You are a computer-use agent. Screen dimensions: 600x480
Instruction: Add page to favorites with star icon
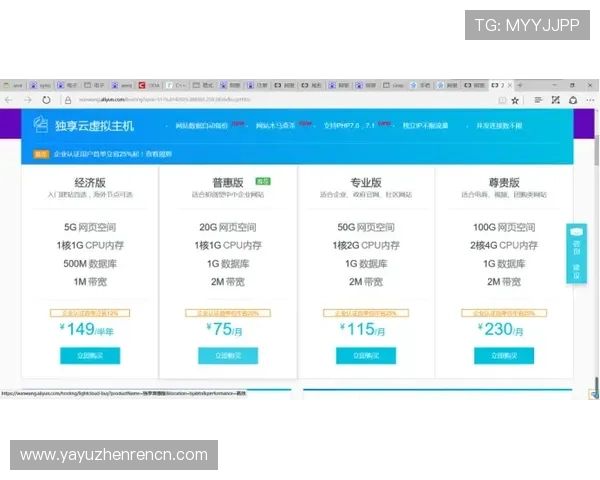[515, 100]
